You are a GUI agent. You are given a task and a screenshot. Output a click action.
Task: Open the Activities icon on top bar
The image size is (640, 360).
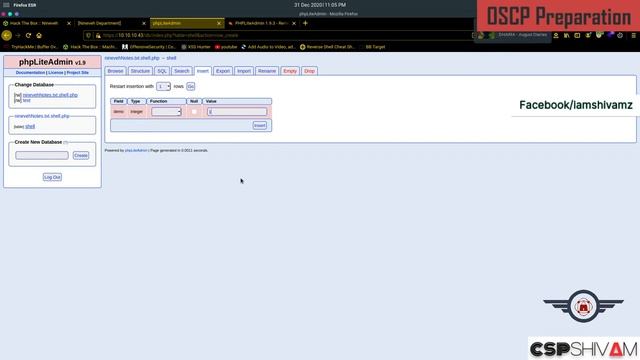pos(6,5)
